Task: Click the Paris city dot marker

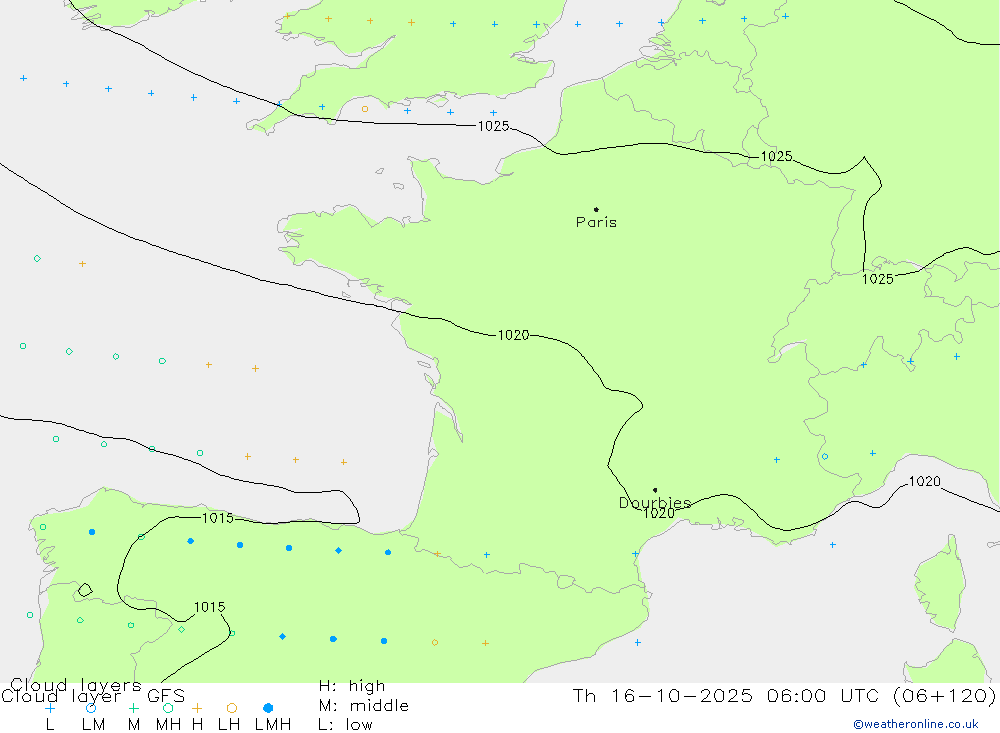Action: coord(596,209)
